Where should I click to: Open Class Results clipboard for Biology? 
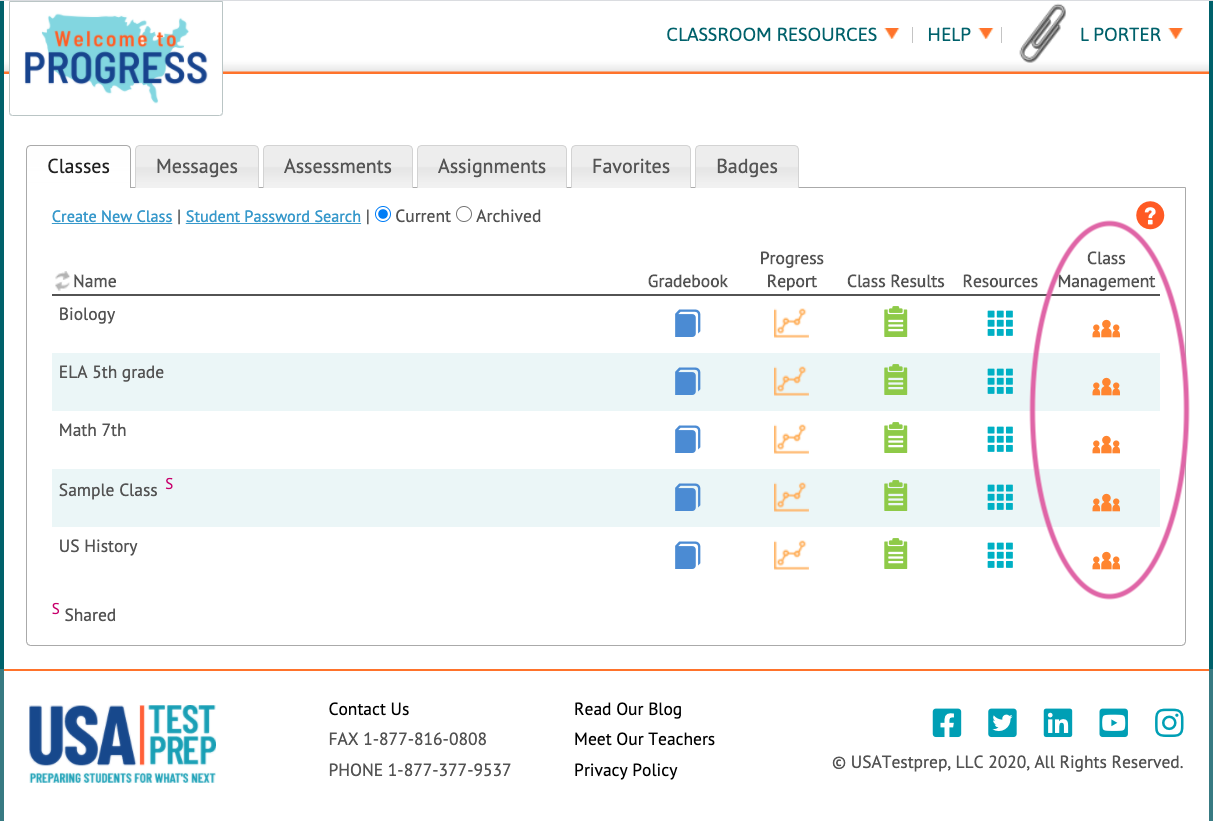tap(895, 322)
